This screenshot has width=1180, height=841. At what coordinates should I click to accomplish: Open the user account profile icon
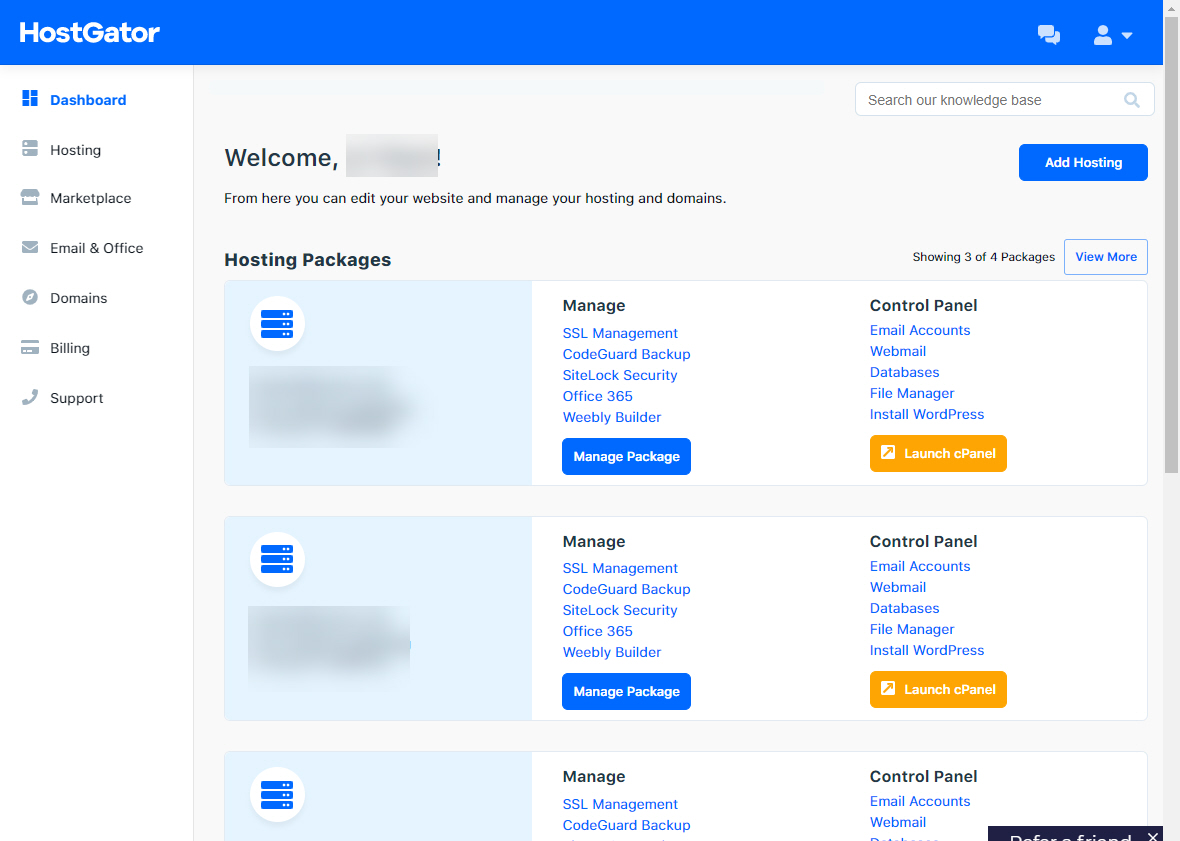pos(1102,35)
